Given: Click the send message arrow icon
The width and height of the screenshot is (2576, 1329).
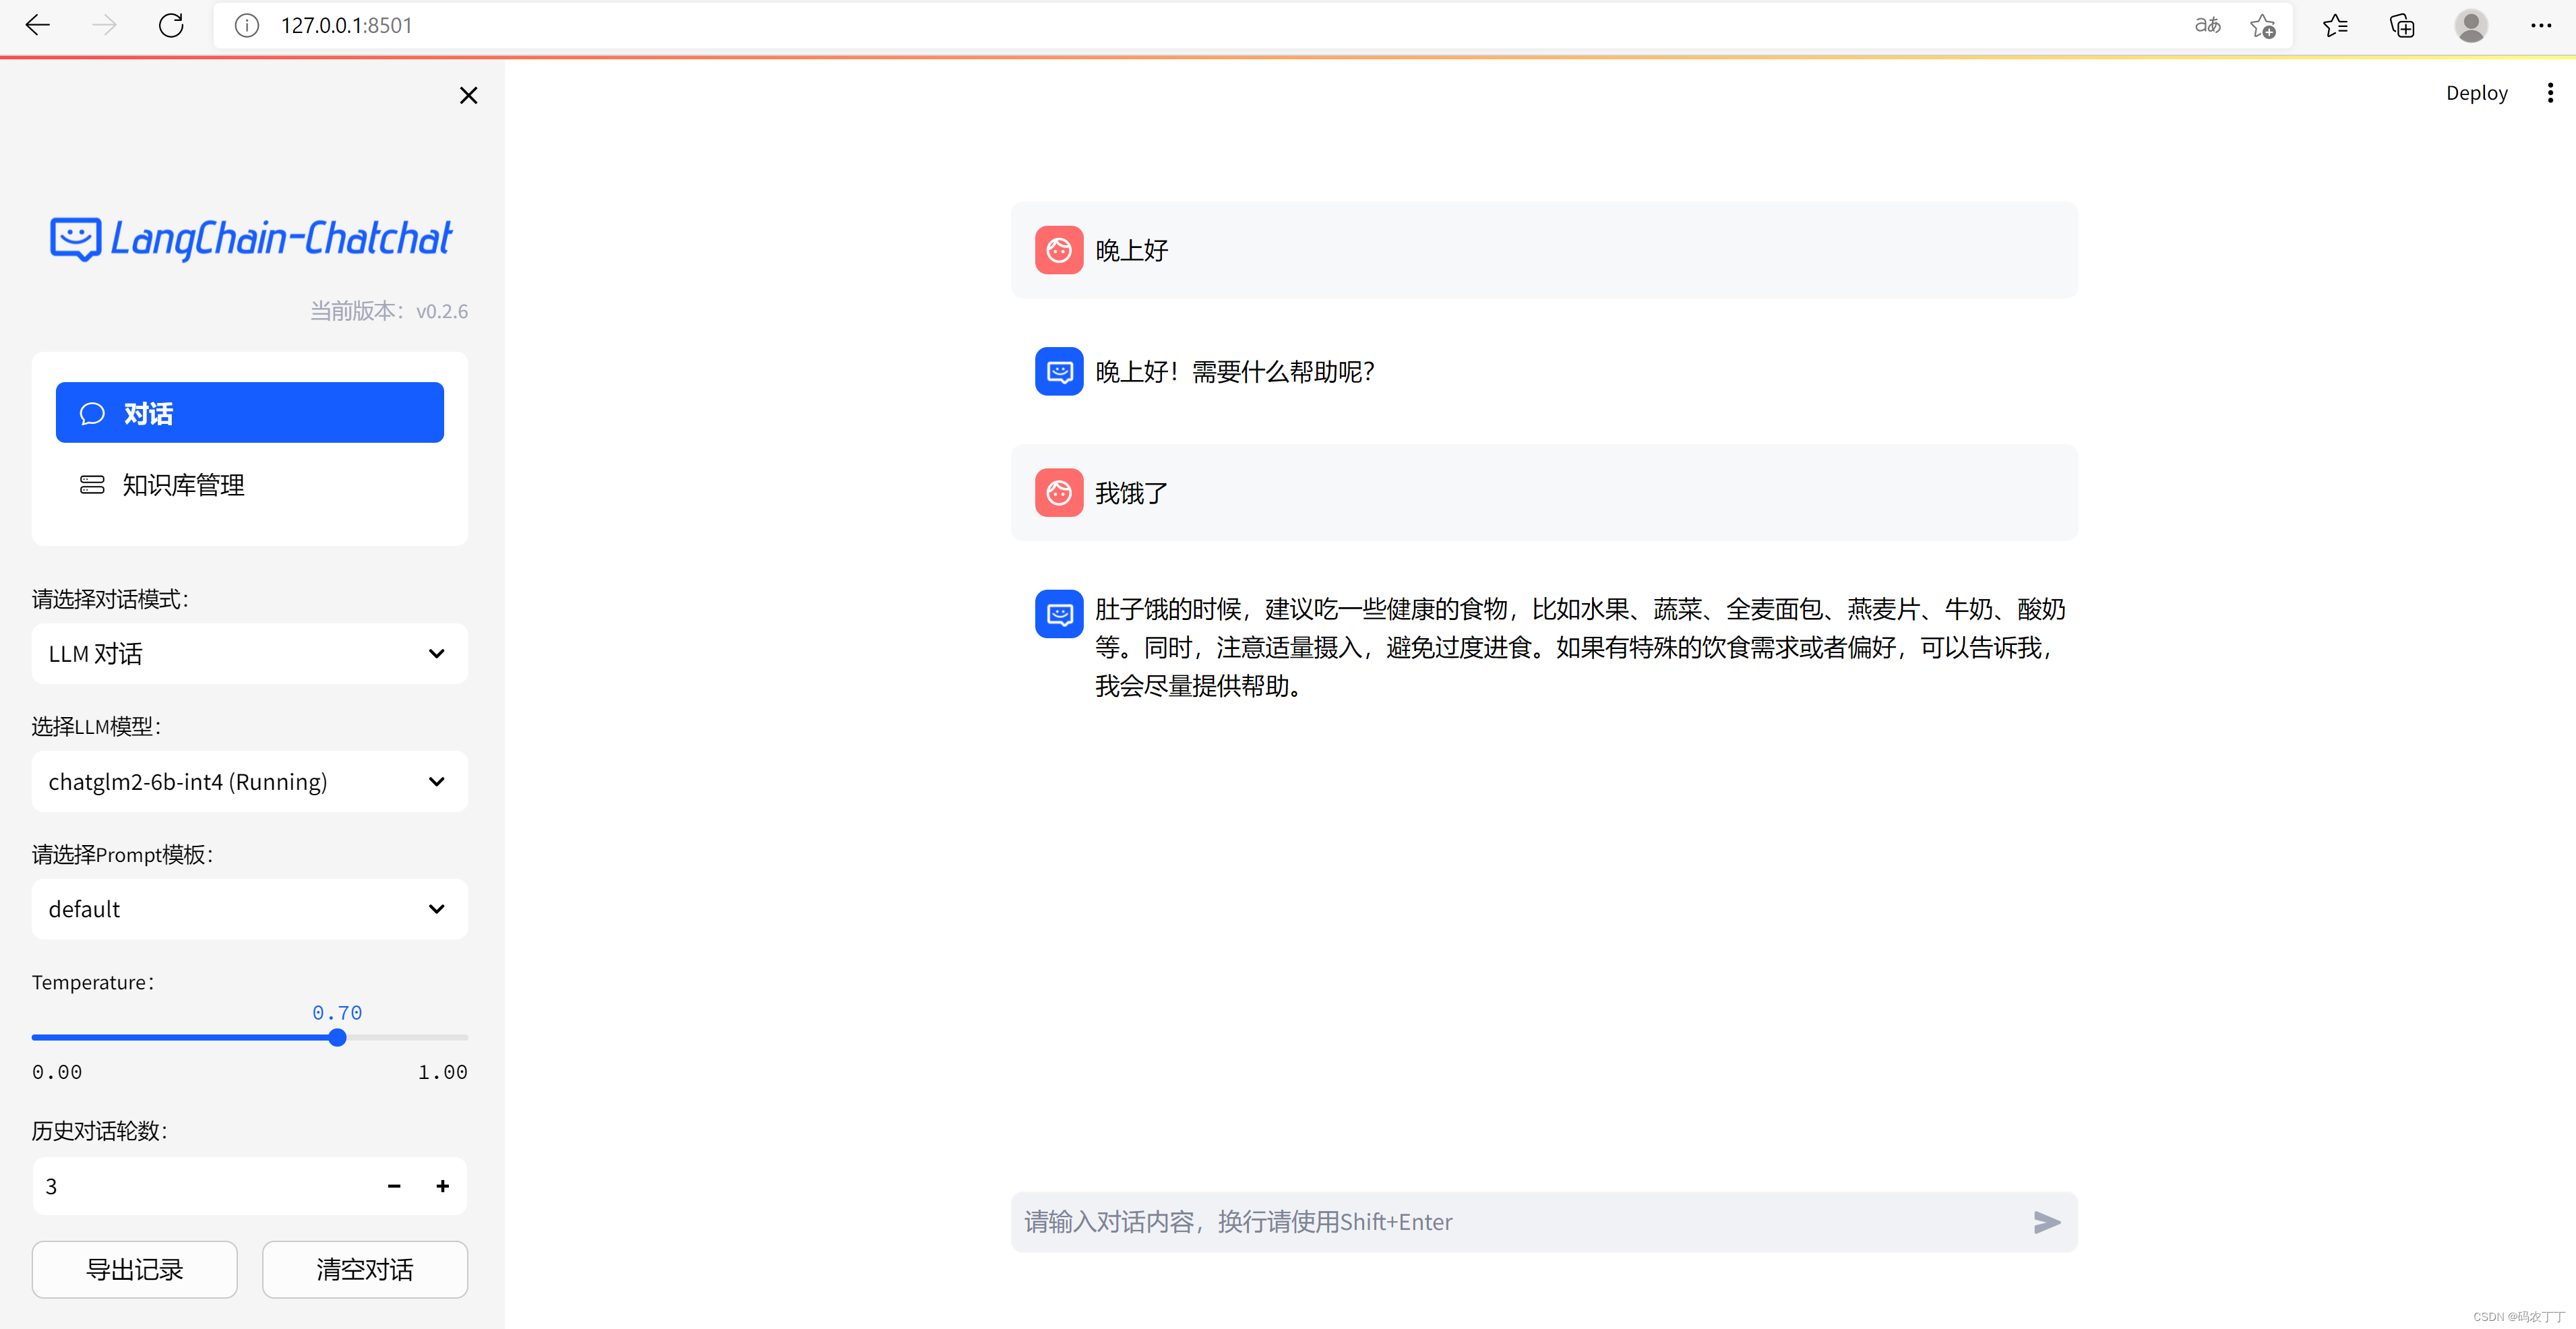Looking at the screenshot, I should (2046, 1222).
